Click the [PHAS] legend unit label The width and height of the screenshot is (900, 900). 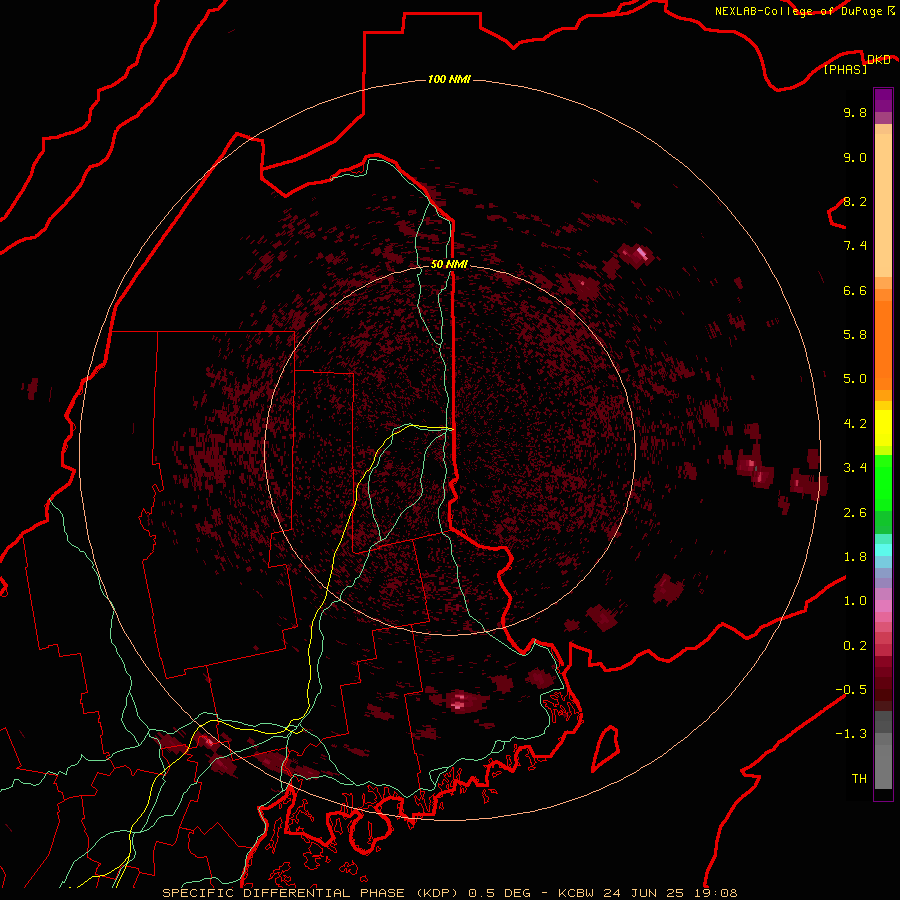845,69
